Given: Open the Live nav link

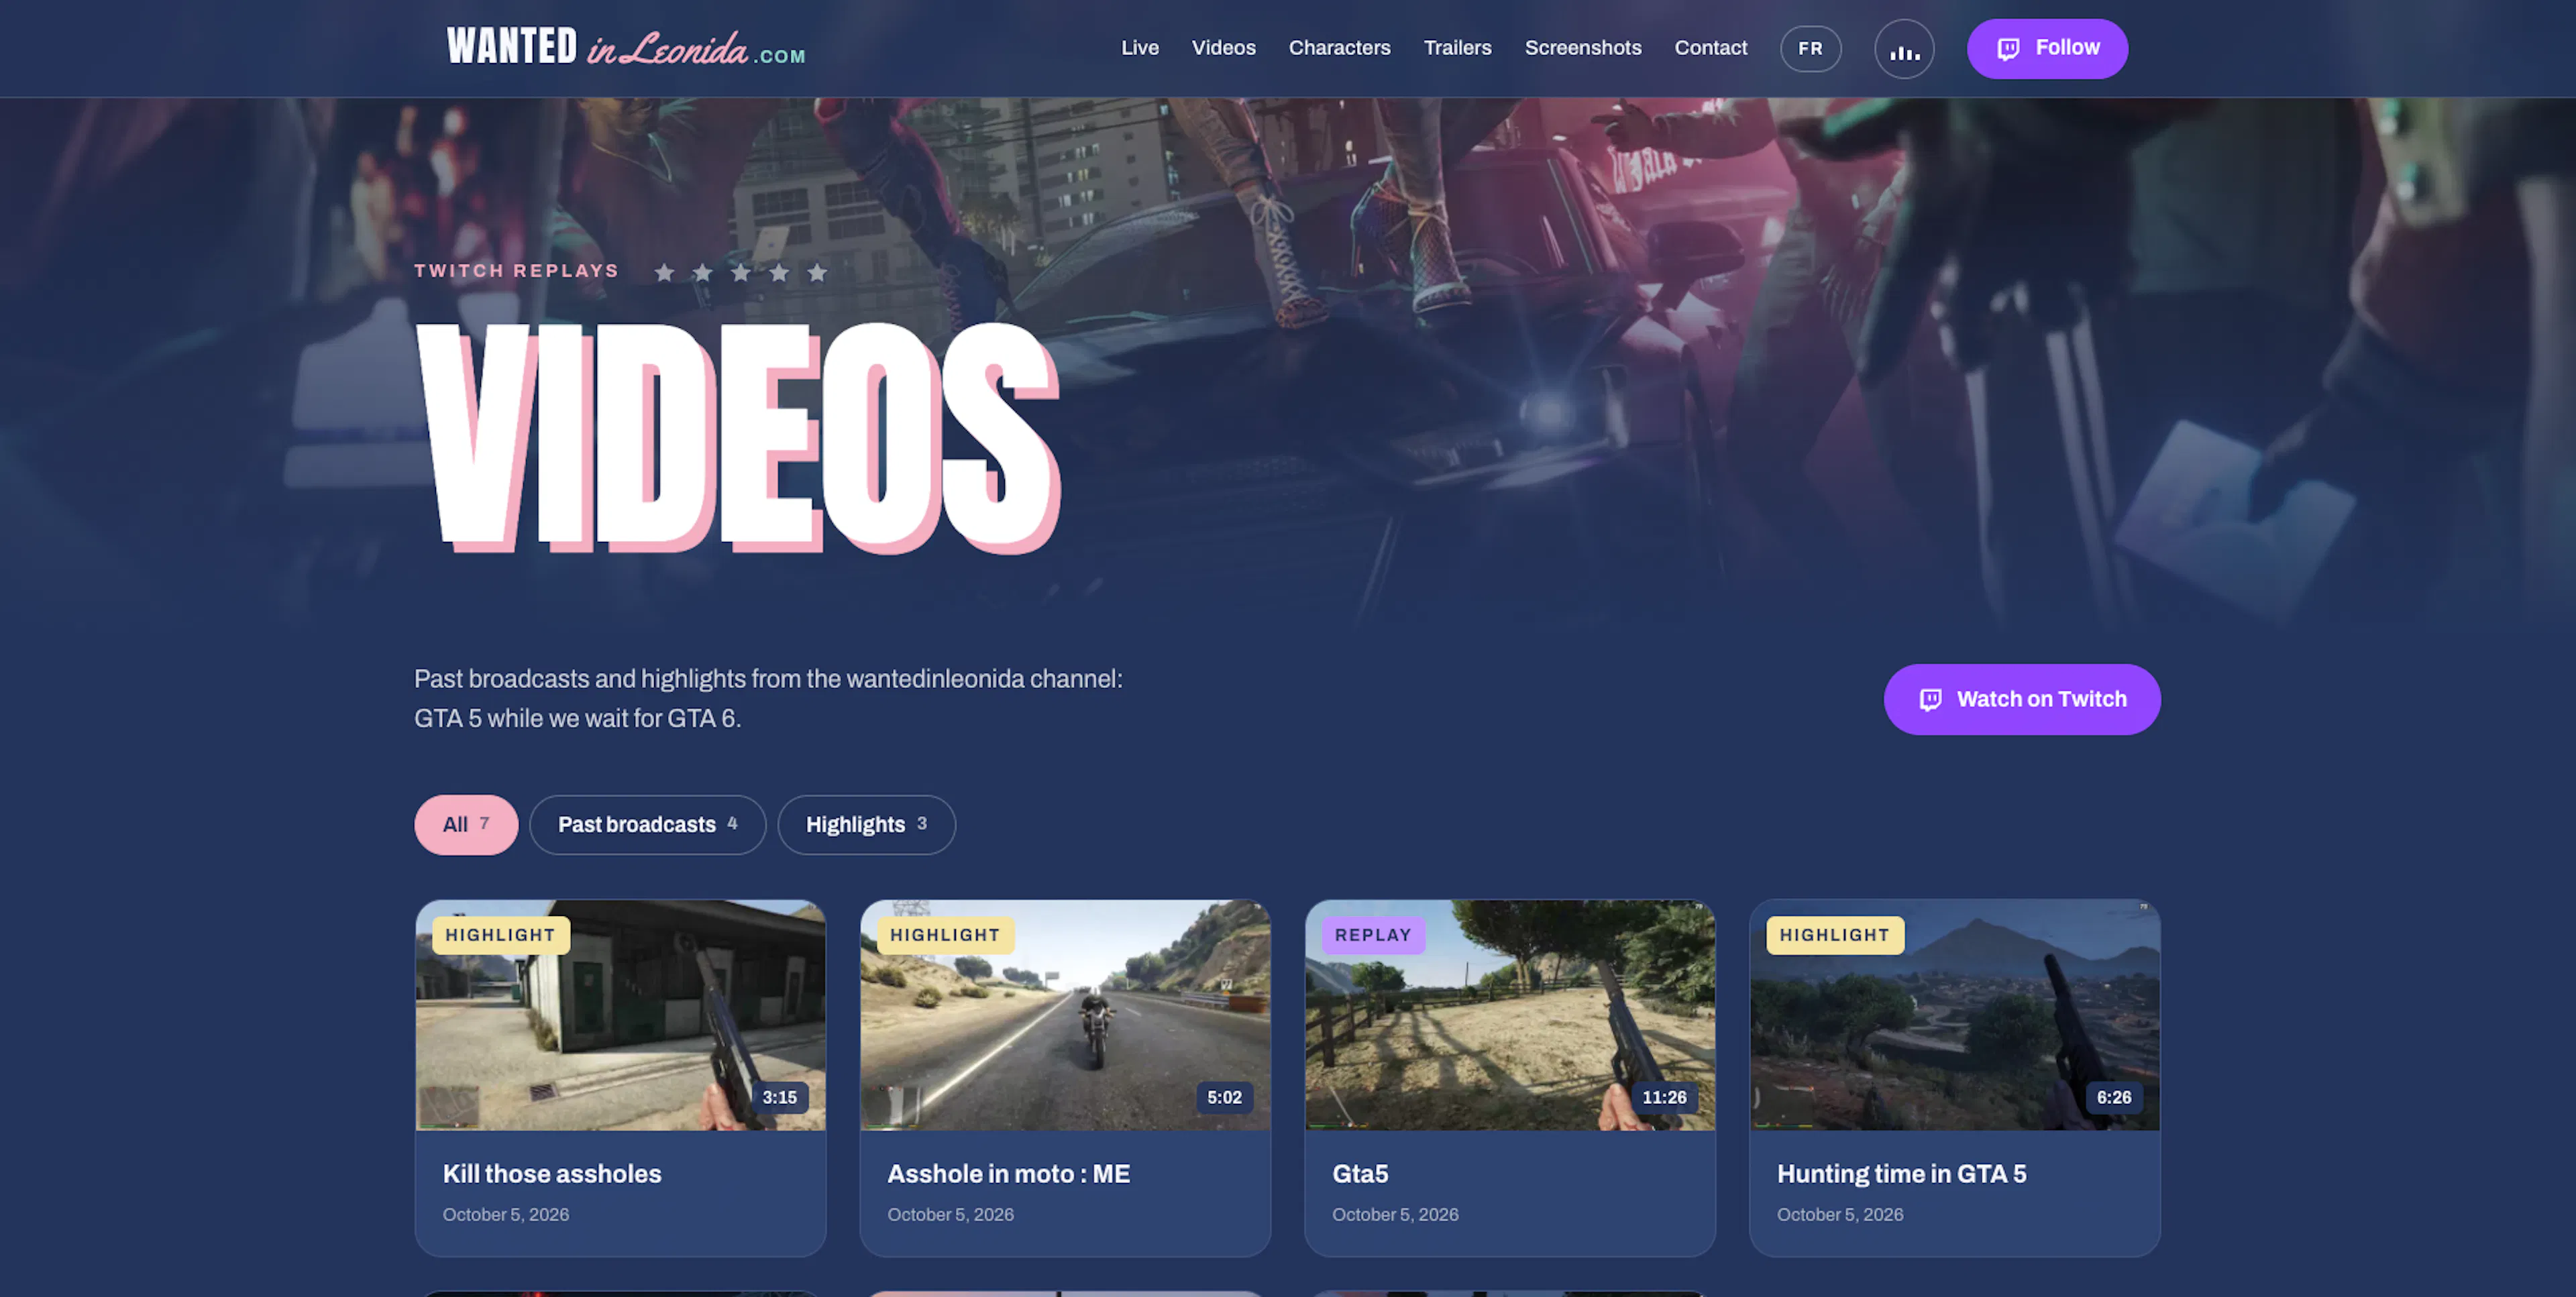Looking at the screenshot, I should click(x=1139, y=48).
